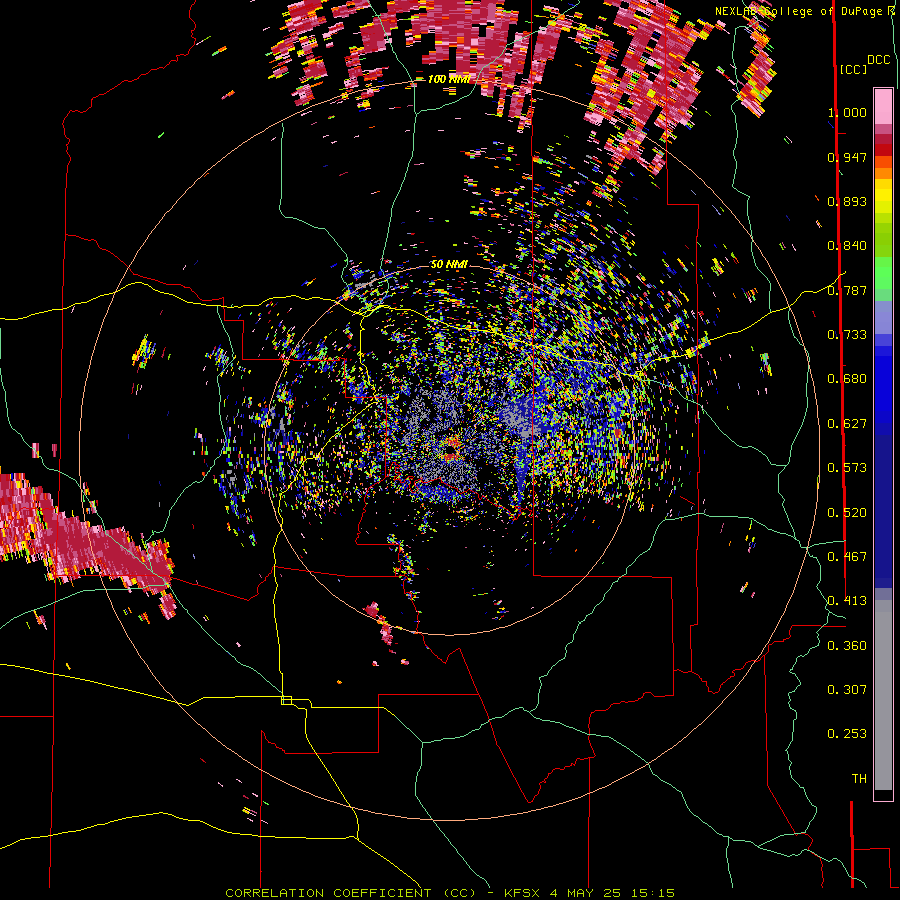Click the DCC label above the color bar
The height and width of the screenshot is (900, 900).
(x=879, y=60)
